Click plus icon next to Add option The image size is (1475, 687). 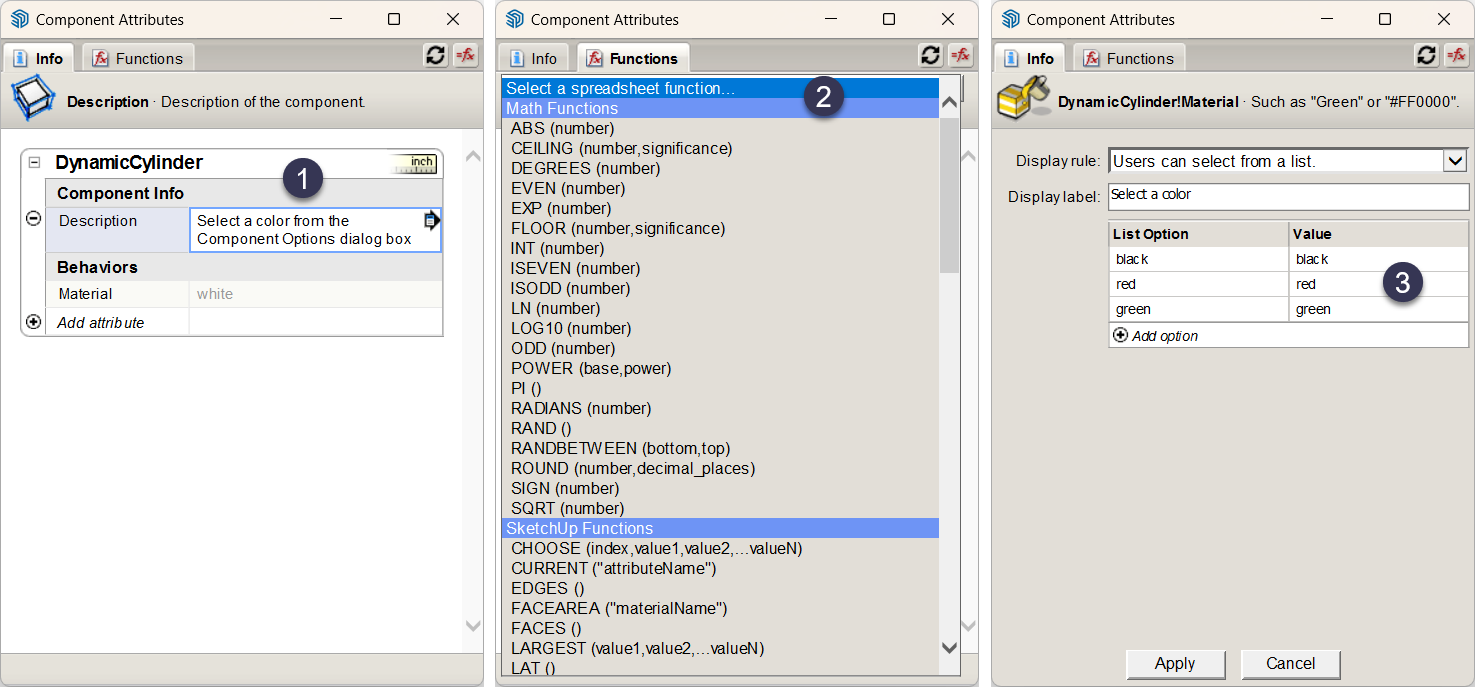pyautogui.click(x=1120, y=336)
